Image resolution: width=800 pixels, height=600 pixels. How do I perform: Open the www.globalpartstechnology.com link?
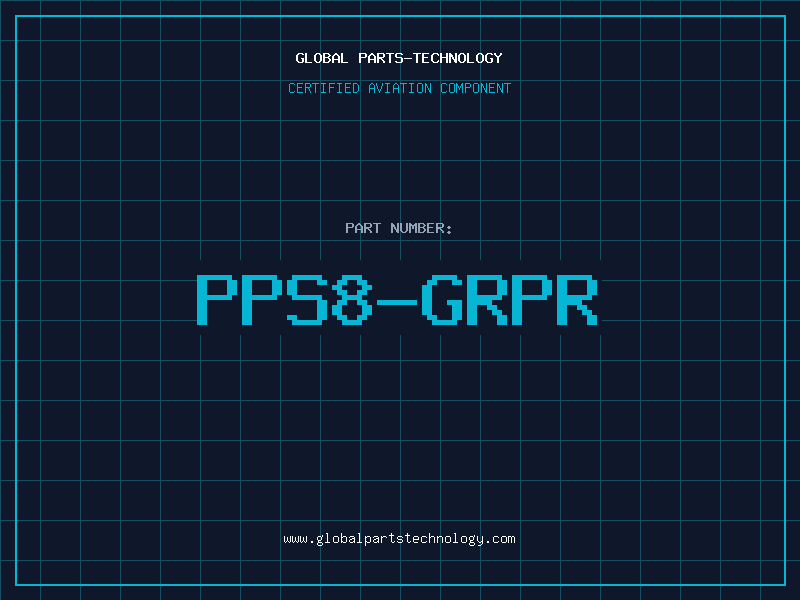click(399, 539)
